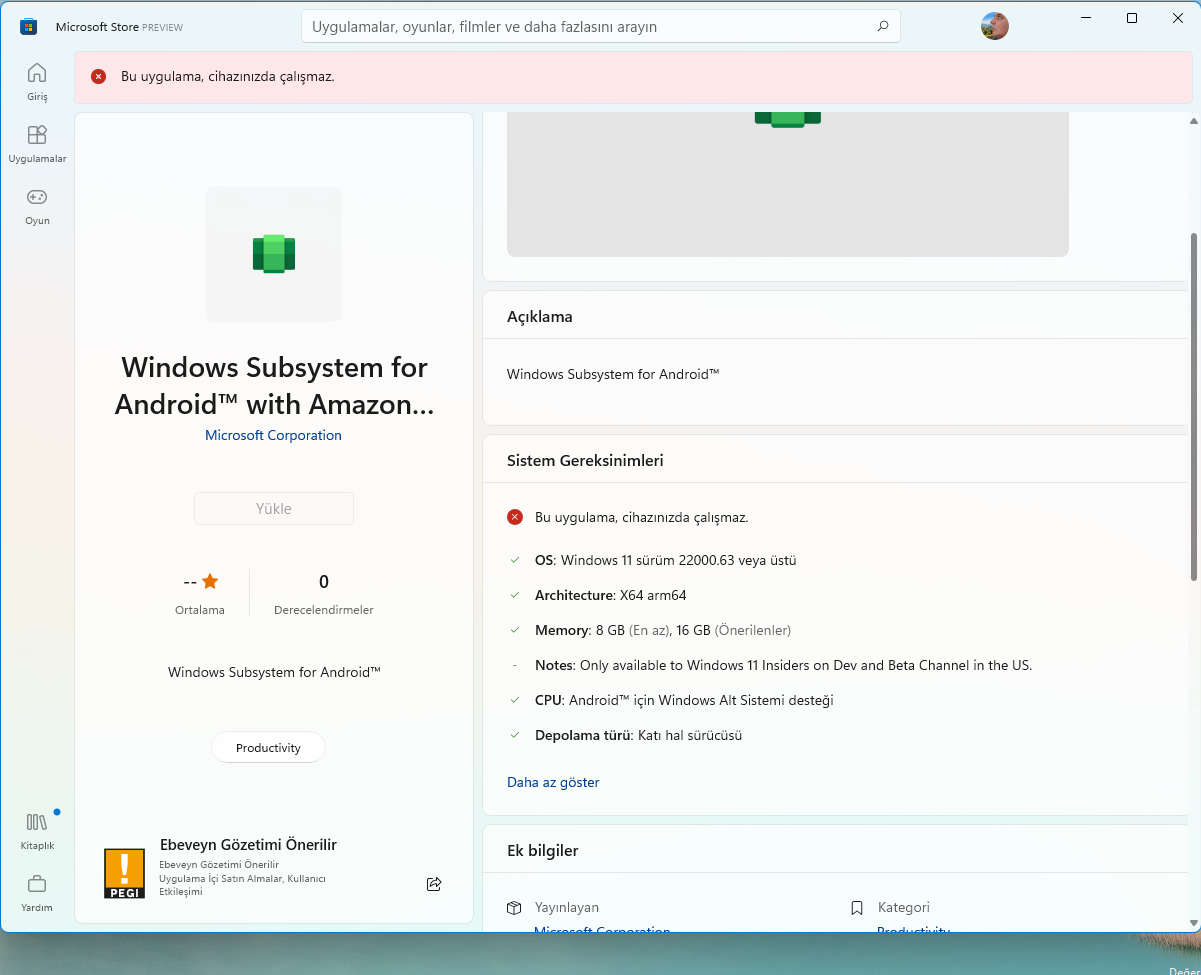This screenshot has height=975, width=1201.
Task: Open the Uygulamalar apps section
Action: [x=37, y=143]
